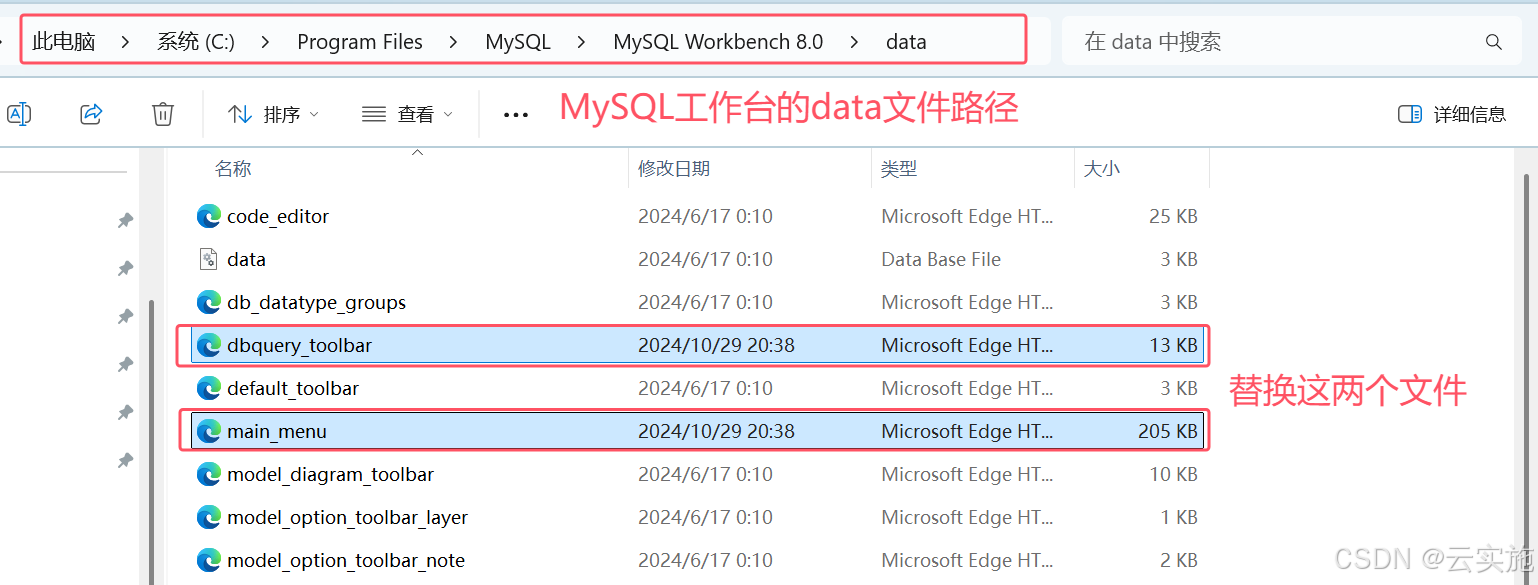Viewport: 1538px width, 585px height.
Task: Click the Delete trash icon
Action: [x=163, y=114]
